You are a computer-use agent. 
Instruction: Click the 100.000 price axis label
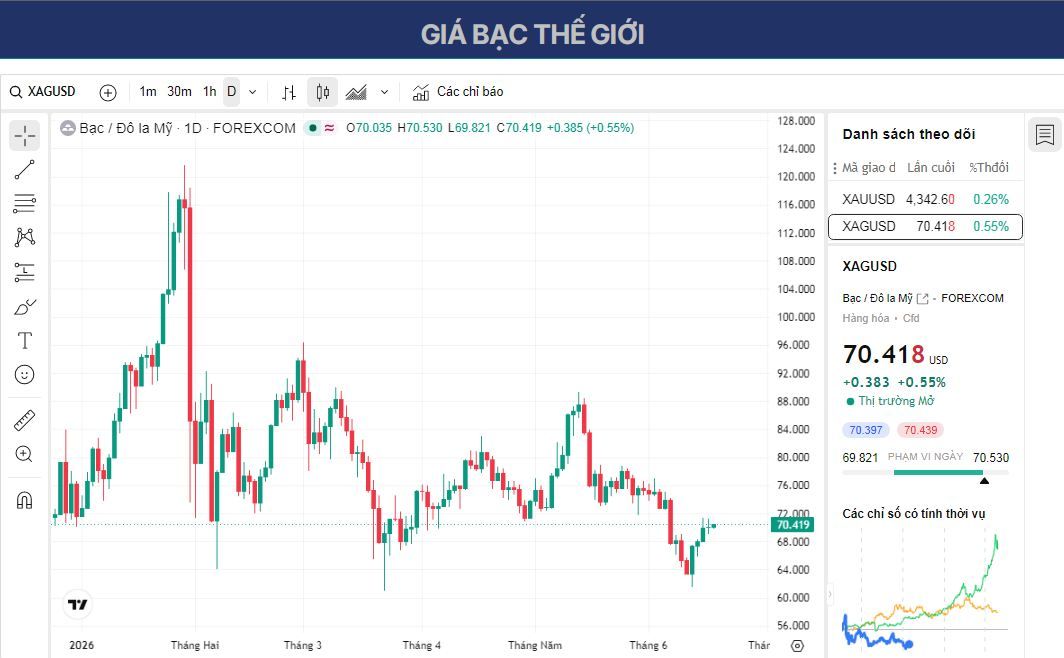796,317
